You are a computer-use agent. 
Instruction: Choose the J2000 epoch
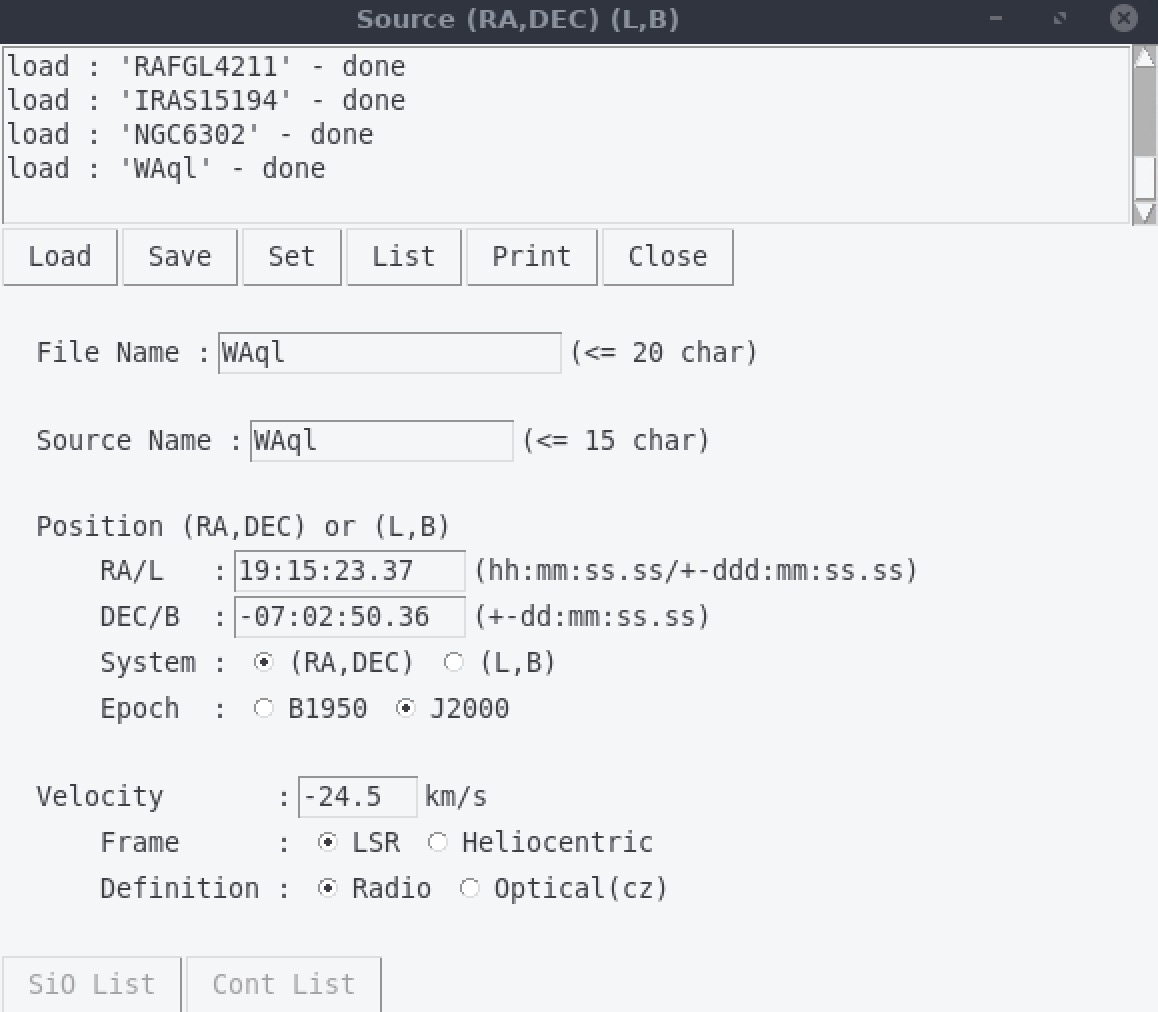pyautogui.click(x=406, y=709)
